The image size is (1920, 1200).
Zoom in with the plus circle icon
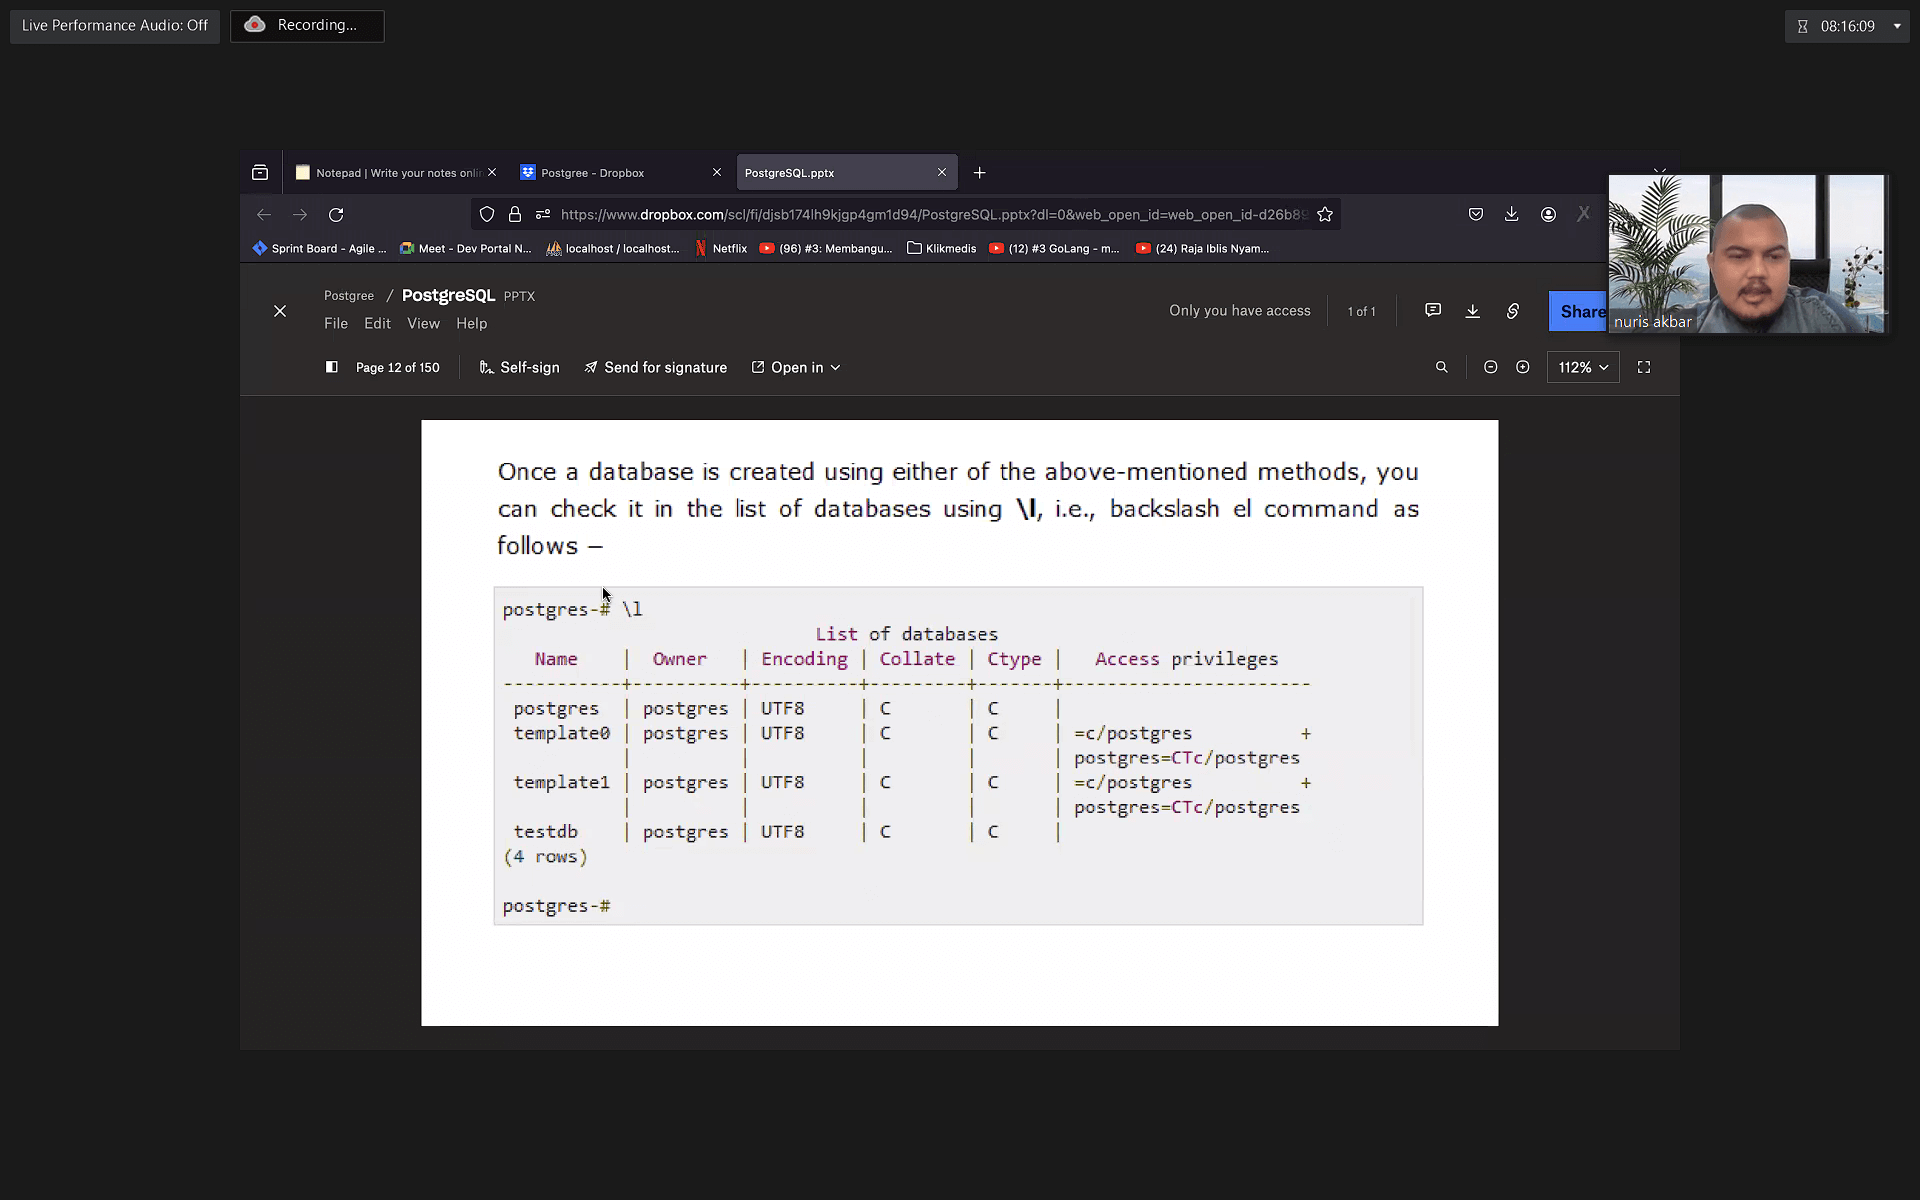point(1522,367)
